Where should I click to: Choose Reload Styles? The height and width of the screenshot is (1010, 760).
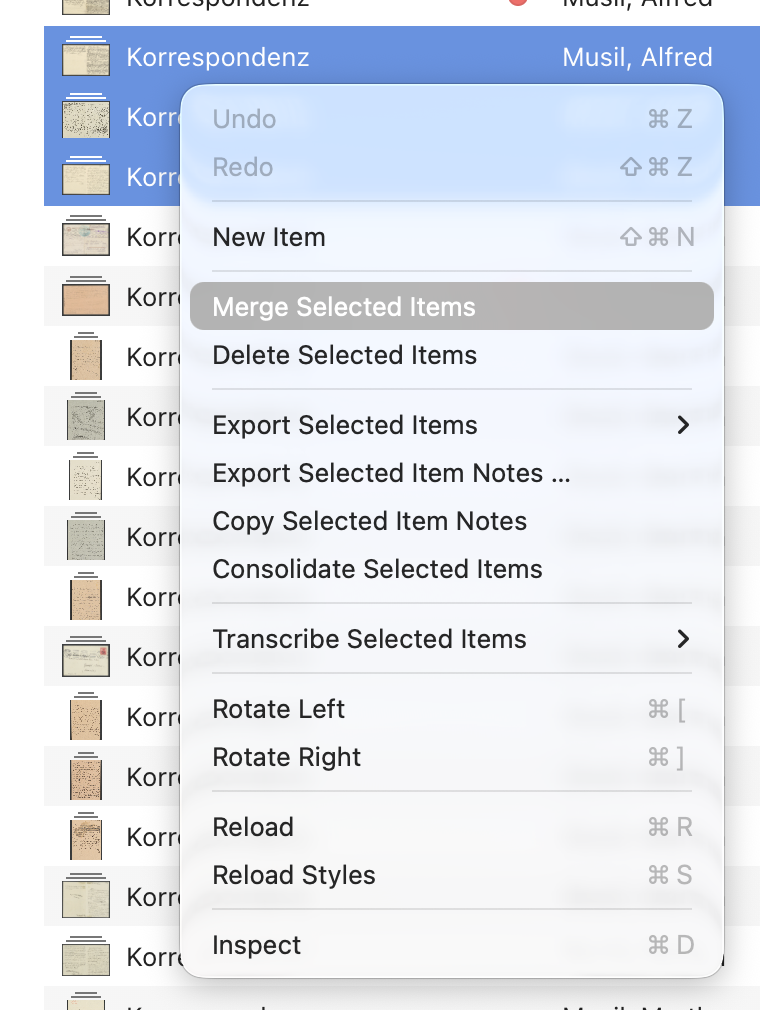click(x=294, y=875)
